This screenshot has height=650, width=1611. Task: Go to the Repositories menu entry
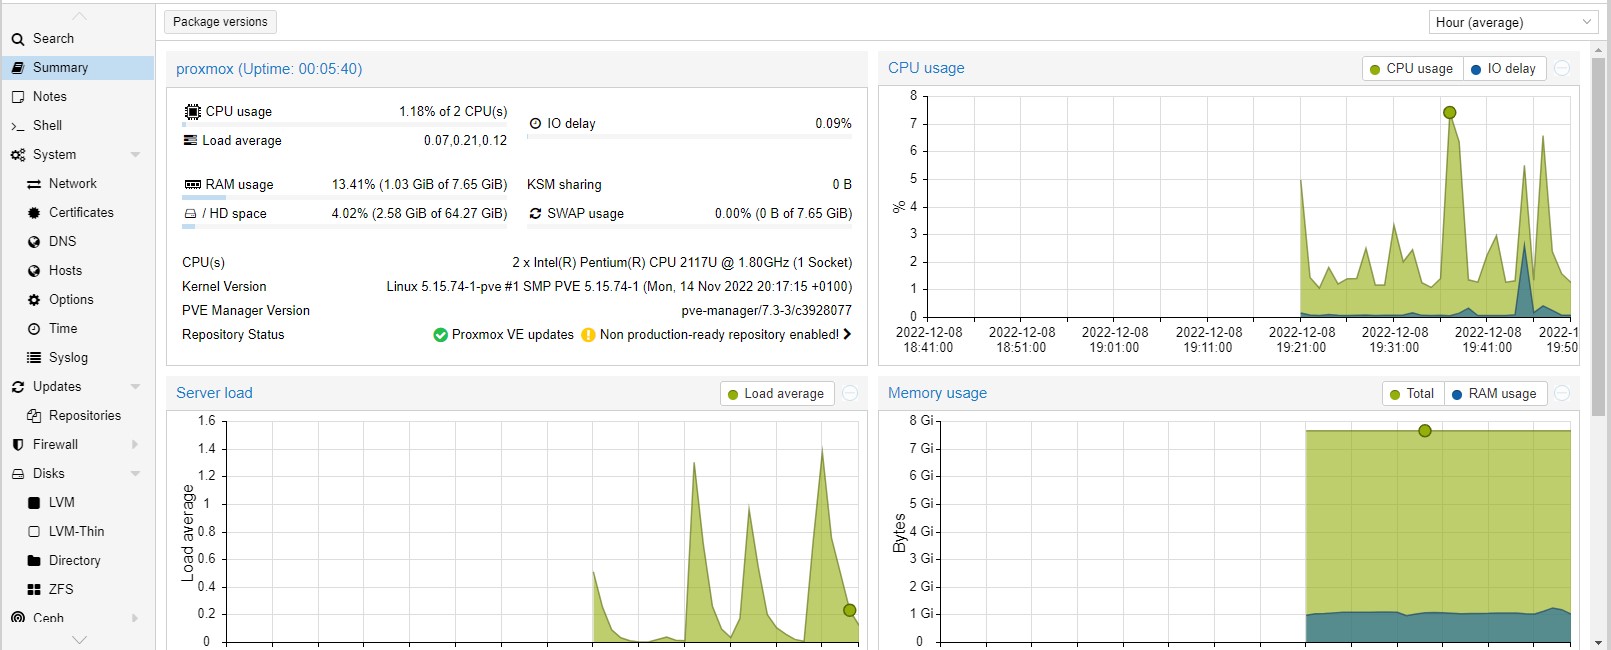tap(78, 416)
